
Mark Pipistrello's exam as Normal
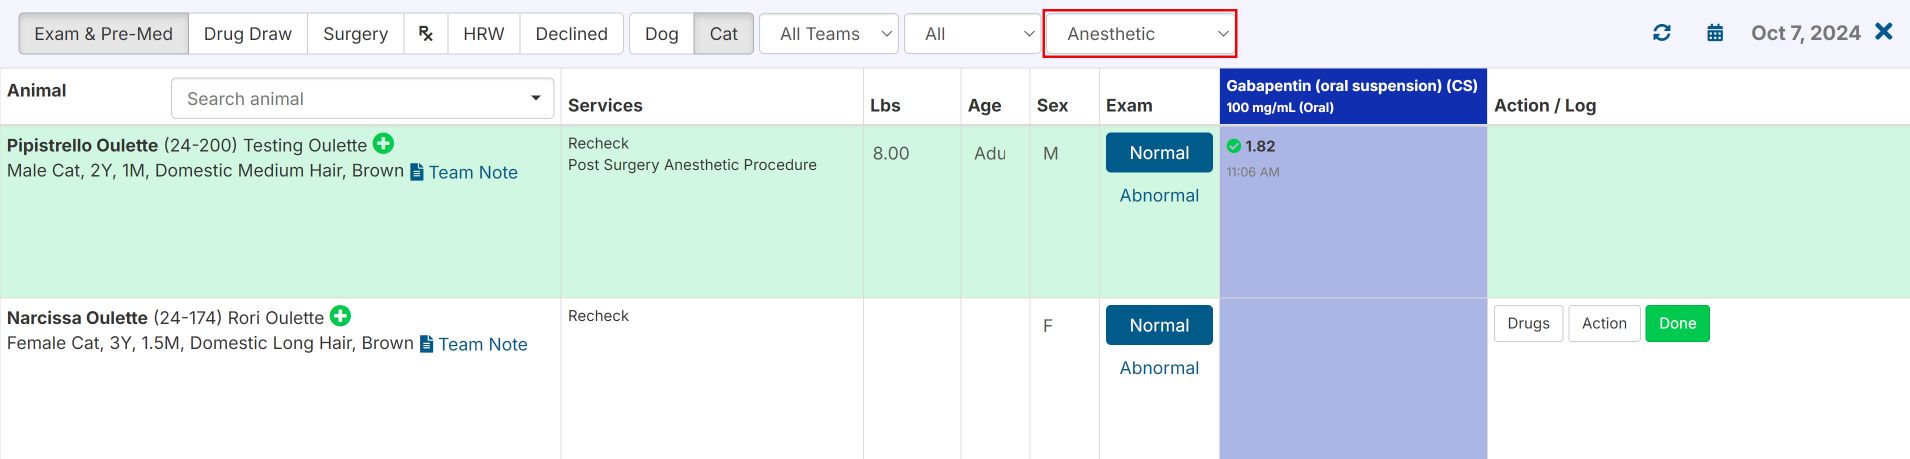coord(1159,153)
